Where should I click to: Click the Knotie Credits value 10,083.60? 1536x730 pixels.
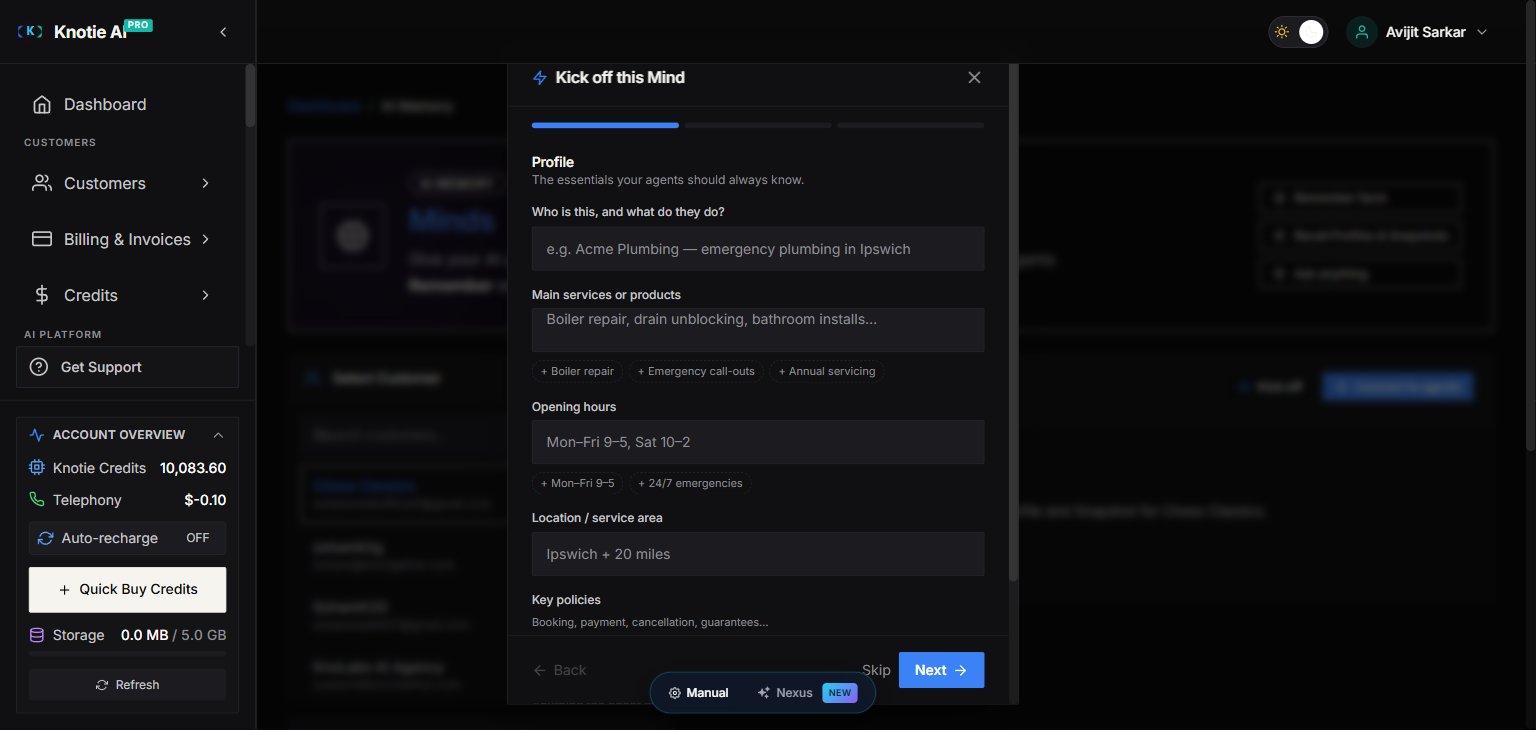(193, 467)
